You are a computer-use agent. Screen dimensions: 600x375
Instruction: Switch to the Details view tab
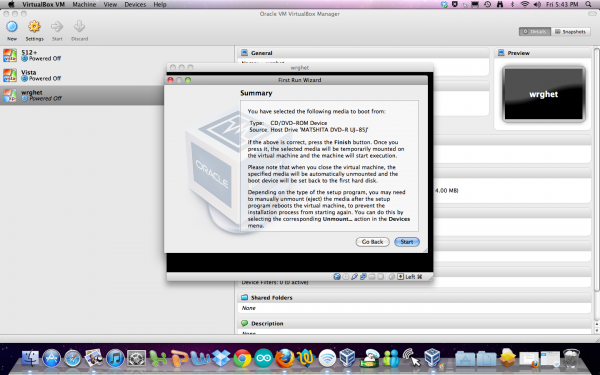pyautogui.click(x=535, y=31)
